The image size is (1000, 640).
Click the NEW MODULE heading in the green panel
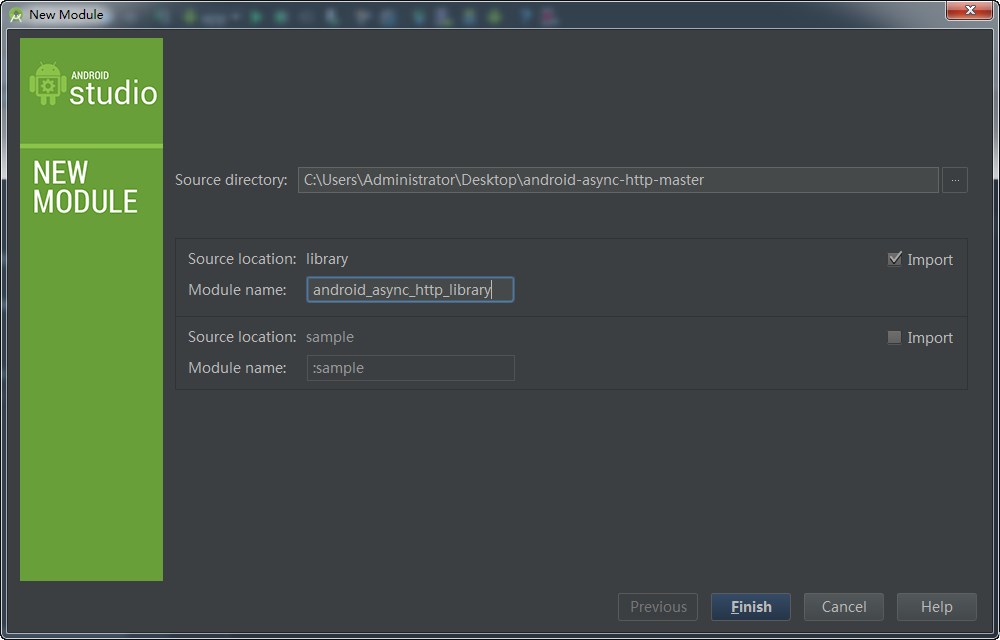(x=85, y=187)
